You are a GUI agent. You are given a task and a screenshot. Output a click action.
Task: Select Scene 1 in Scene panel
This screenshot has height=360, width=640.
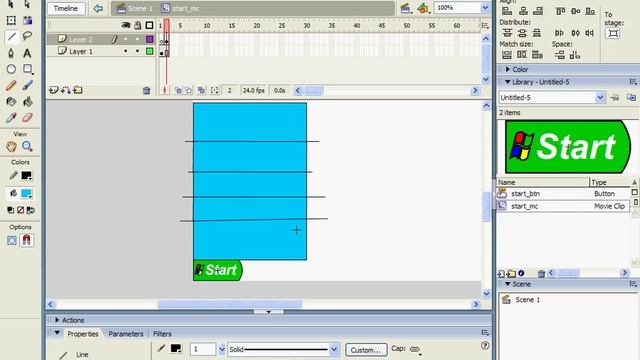click(527, 300)
